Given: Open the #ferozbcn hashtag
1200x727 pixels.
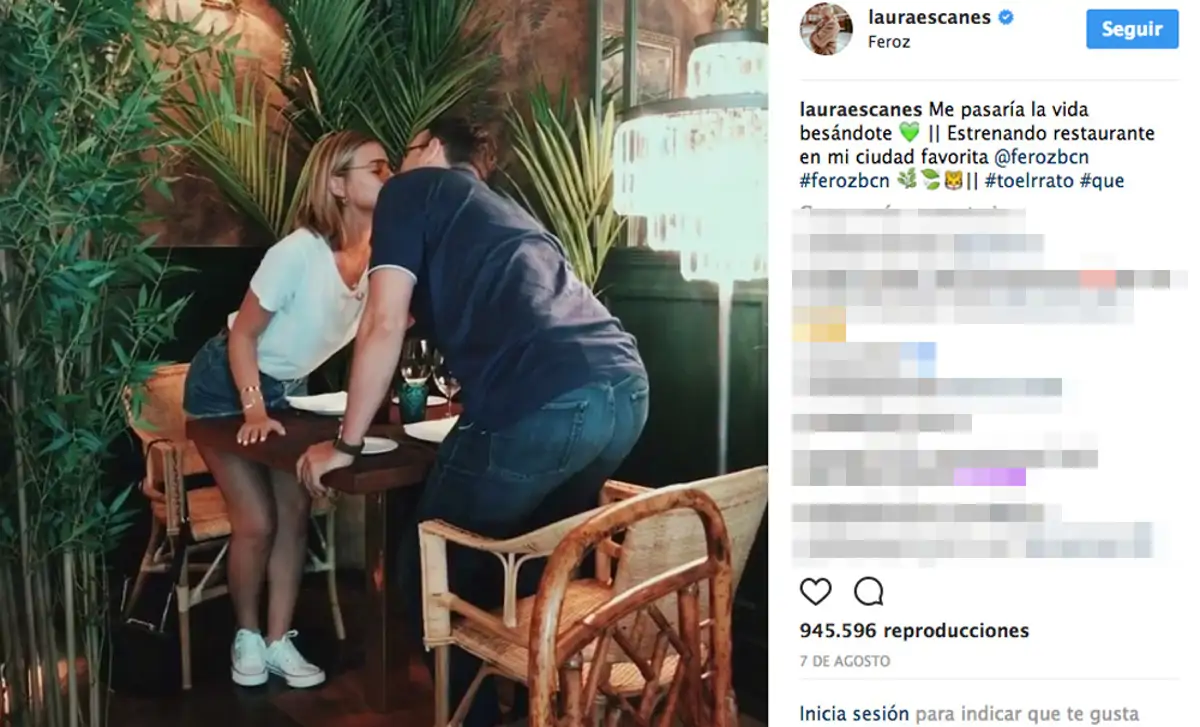Looking at the screenshot, I should tap(845, 181).
